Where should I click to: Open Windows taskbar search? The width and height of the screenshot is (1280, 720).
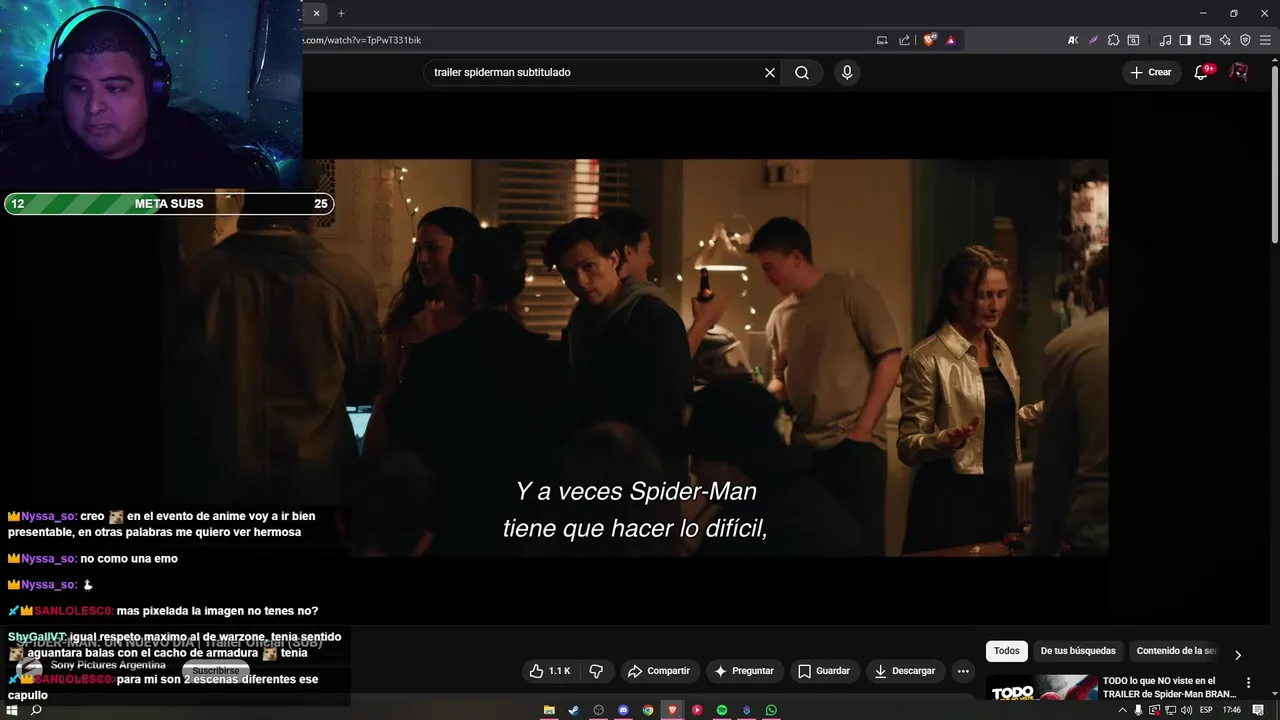coord(36,710)
